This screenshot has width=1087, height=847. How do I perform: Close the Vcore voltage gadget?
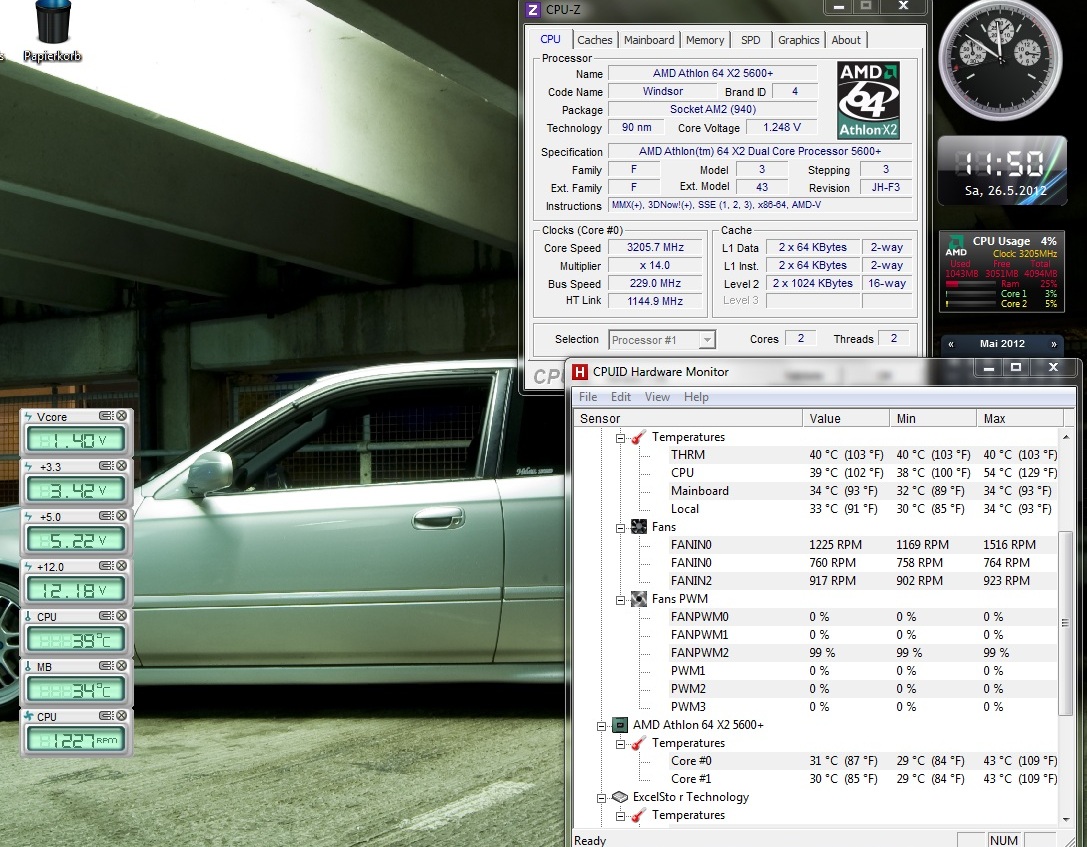(x=121, y=416)
